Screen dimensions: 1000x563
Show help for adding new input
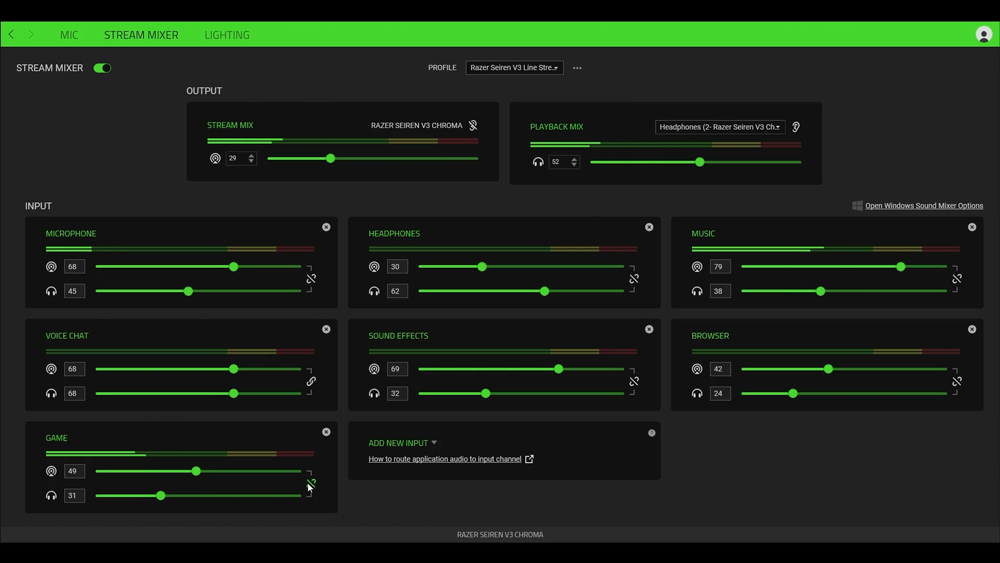(651, 433)
